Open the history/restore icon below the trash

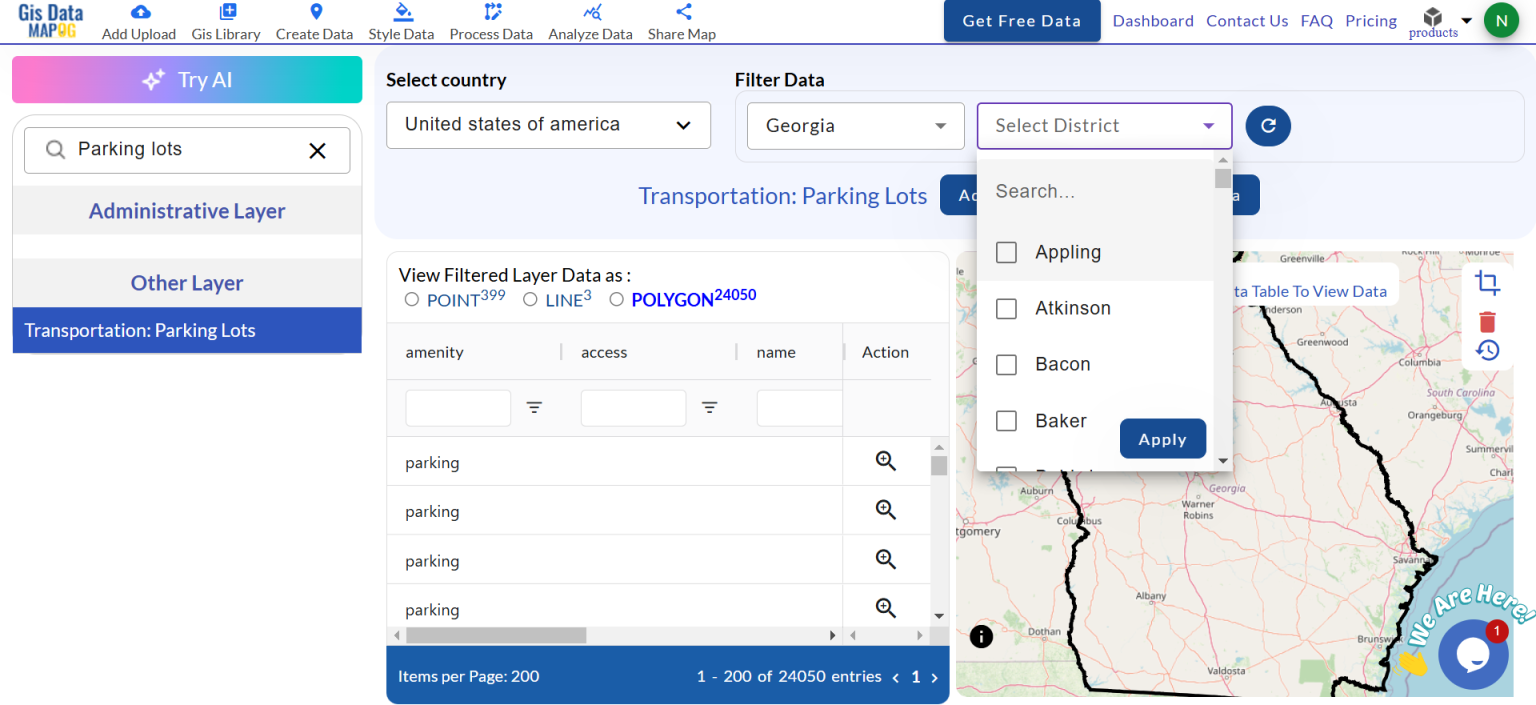(1487, 351)
